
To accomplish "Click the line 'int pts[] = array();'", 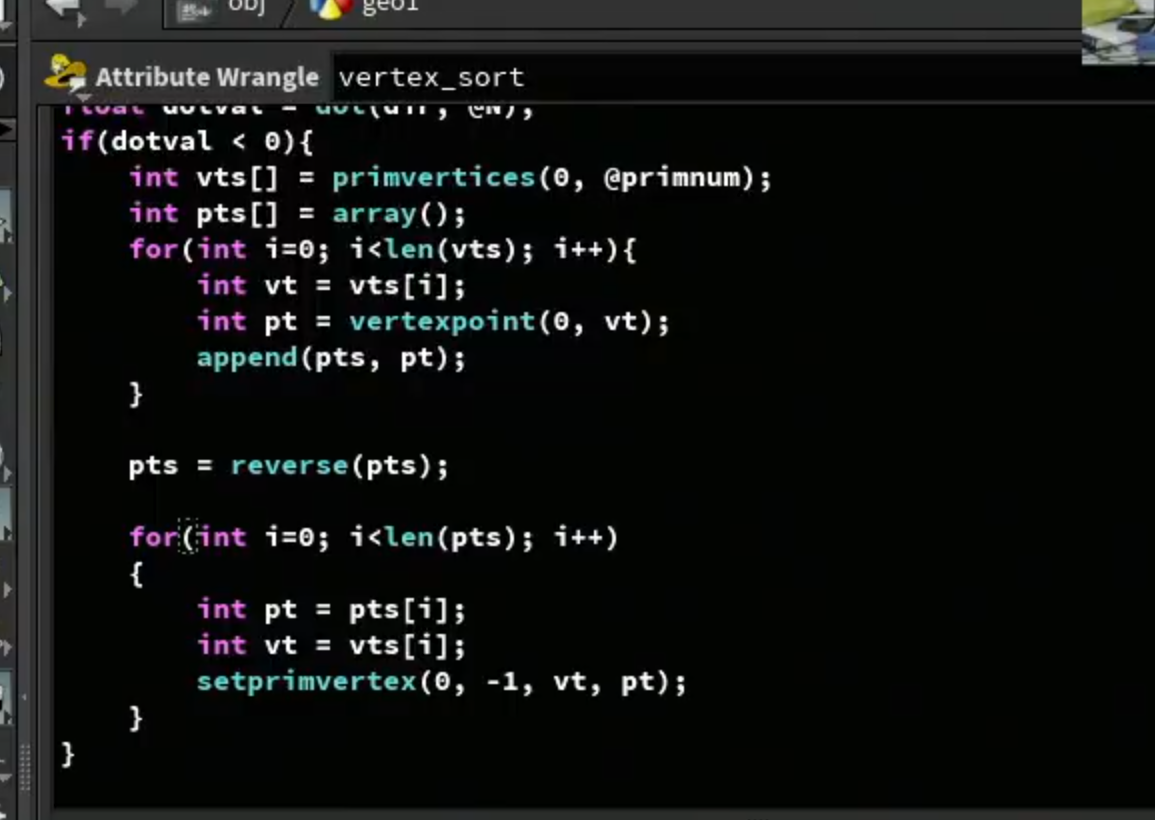I will point(298,214).
